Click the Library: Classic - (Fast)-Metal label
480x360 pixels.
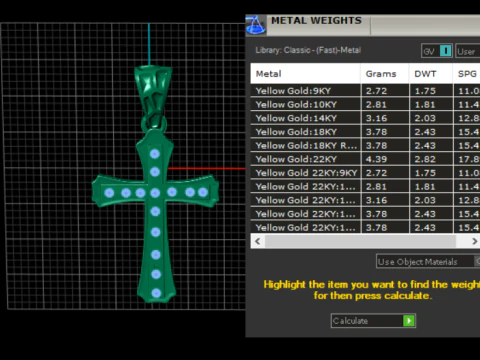point(308,50)
